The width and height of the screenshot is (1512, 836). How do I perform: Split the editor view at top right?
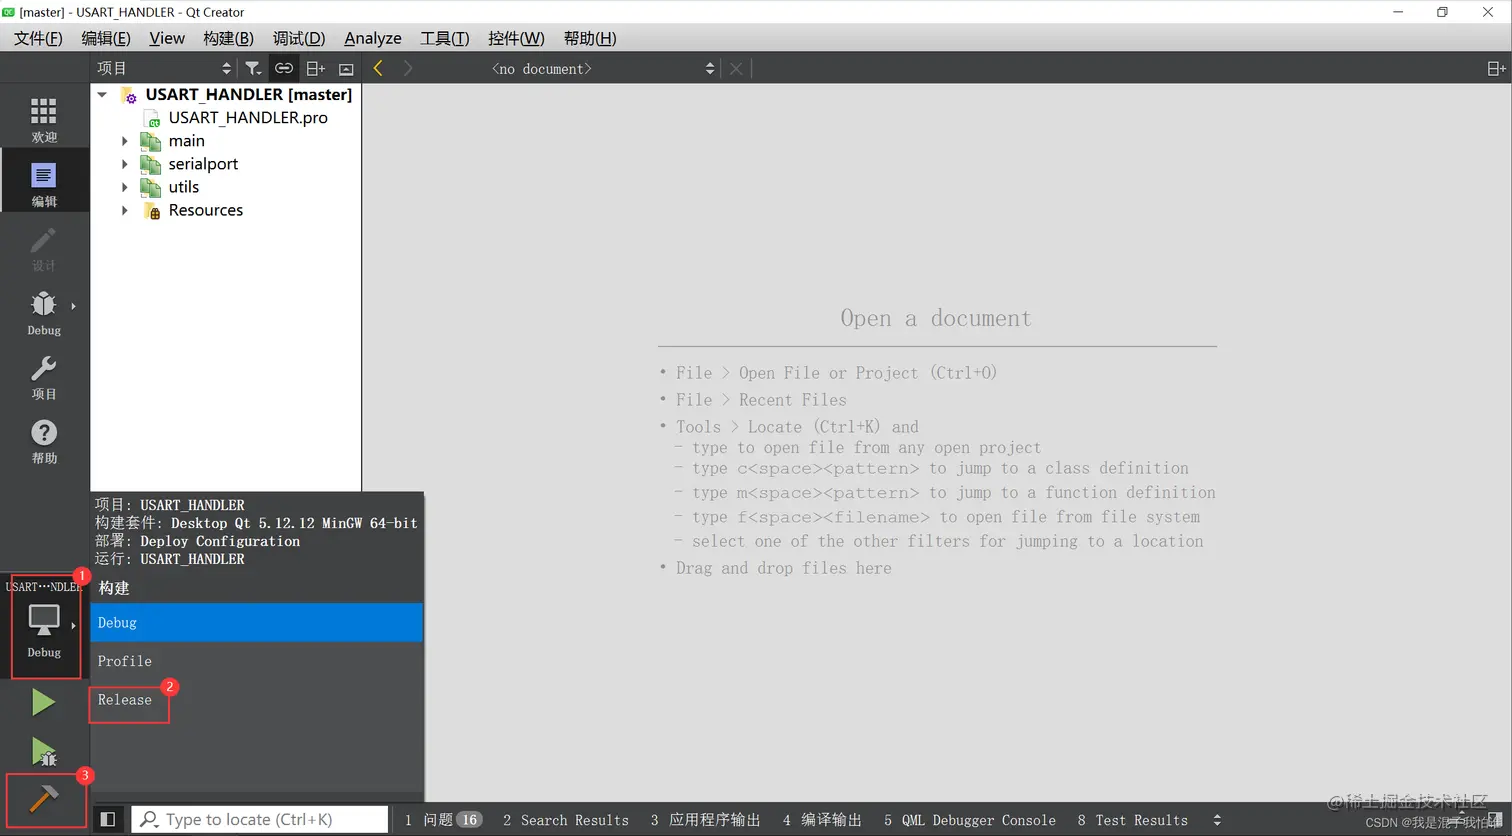(1496, 68)
